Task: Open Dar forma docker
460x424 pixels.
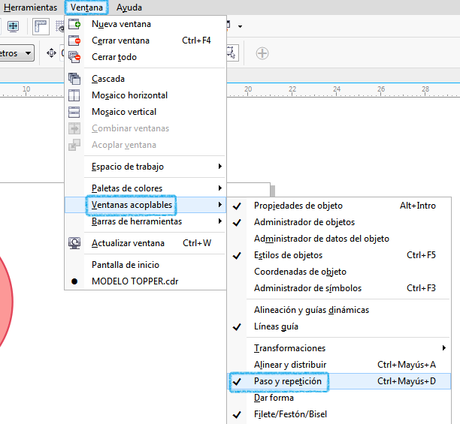Action: (339, 398)
